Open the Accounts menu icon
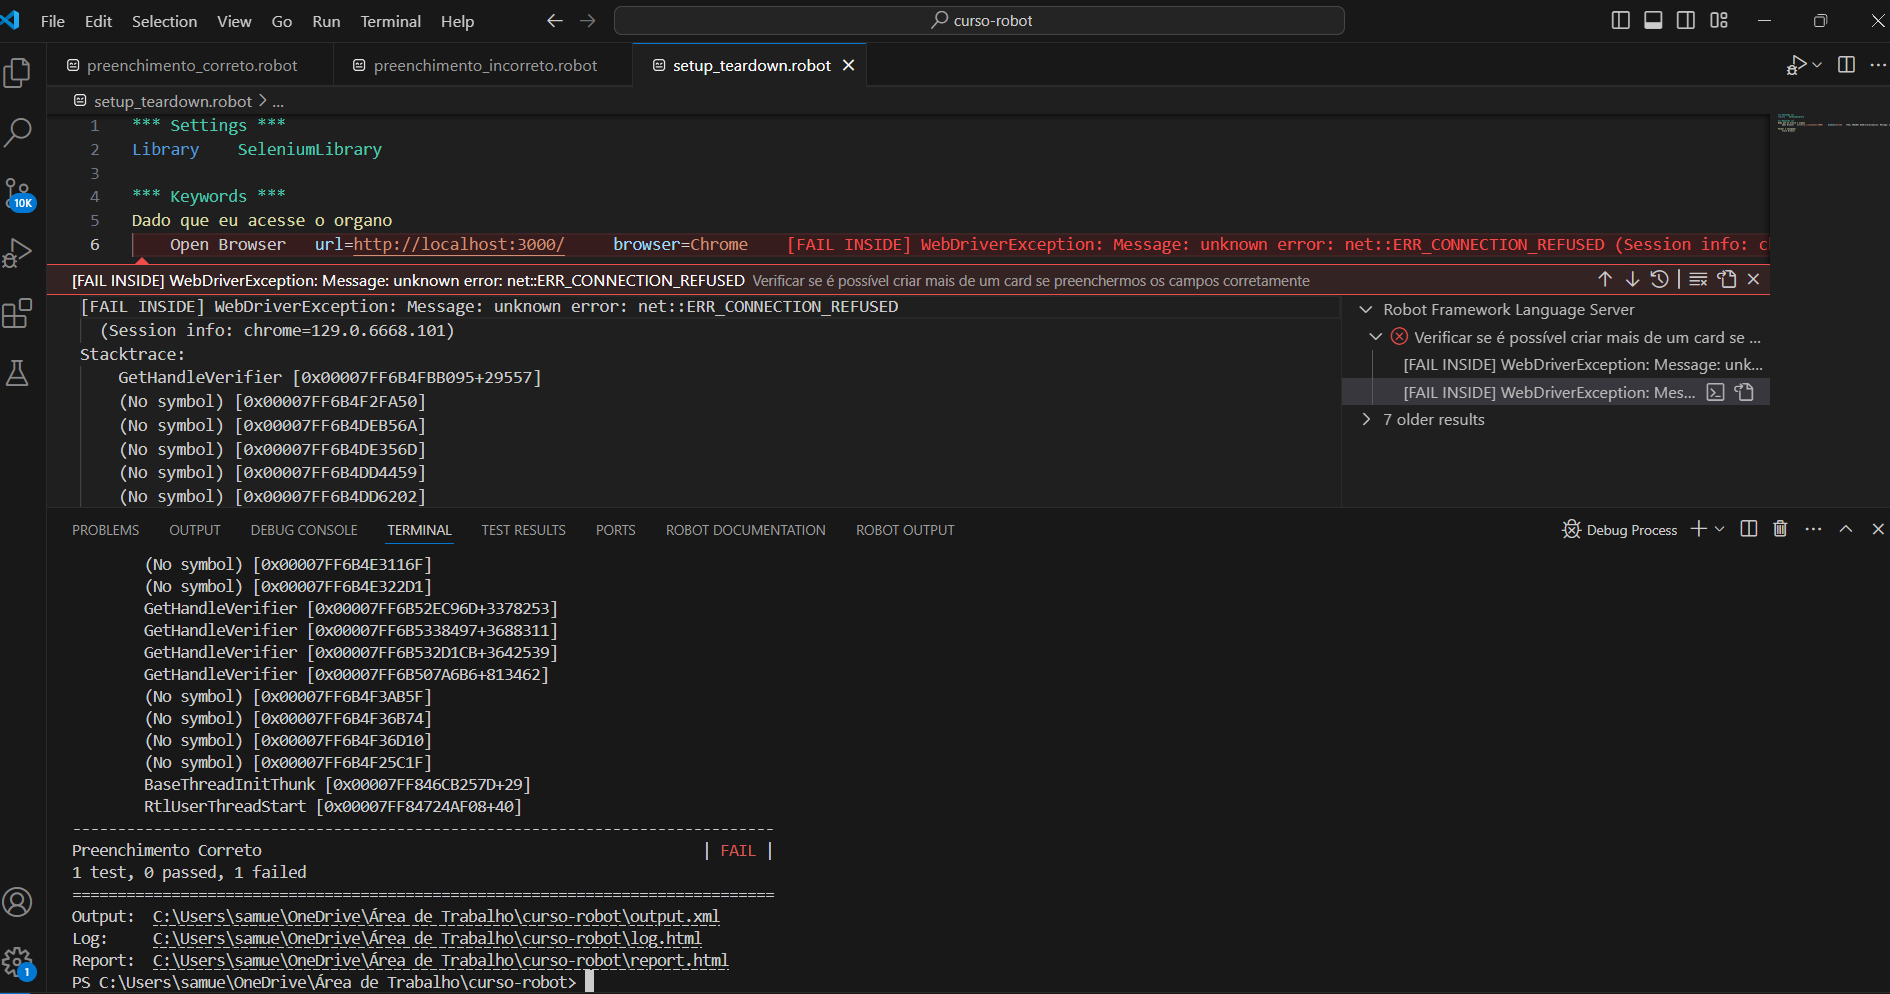1890x994 pixels. (18, 902)
